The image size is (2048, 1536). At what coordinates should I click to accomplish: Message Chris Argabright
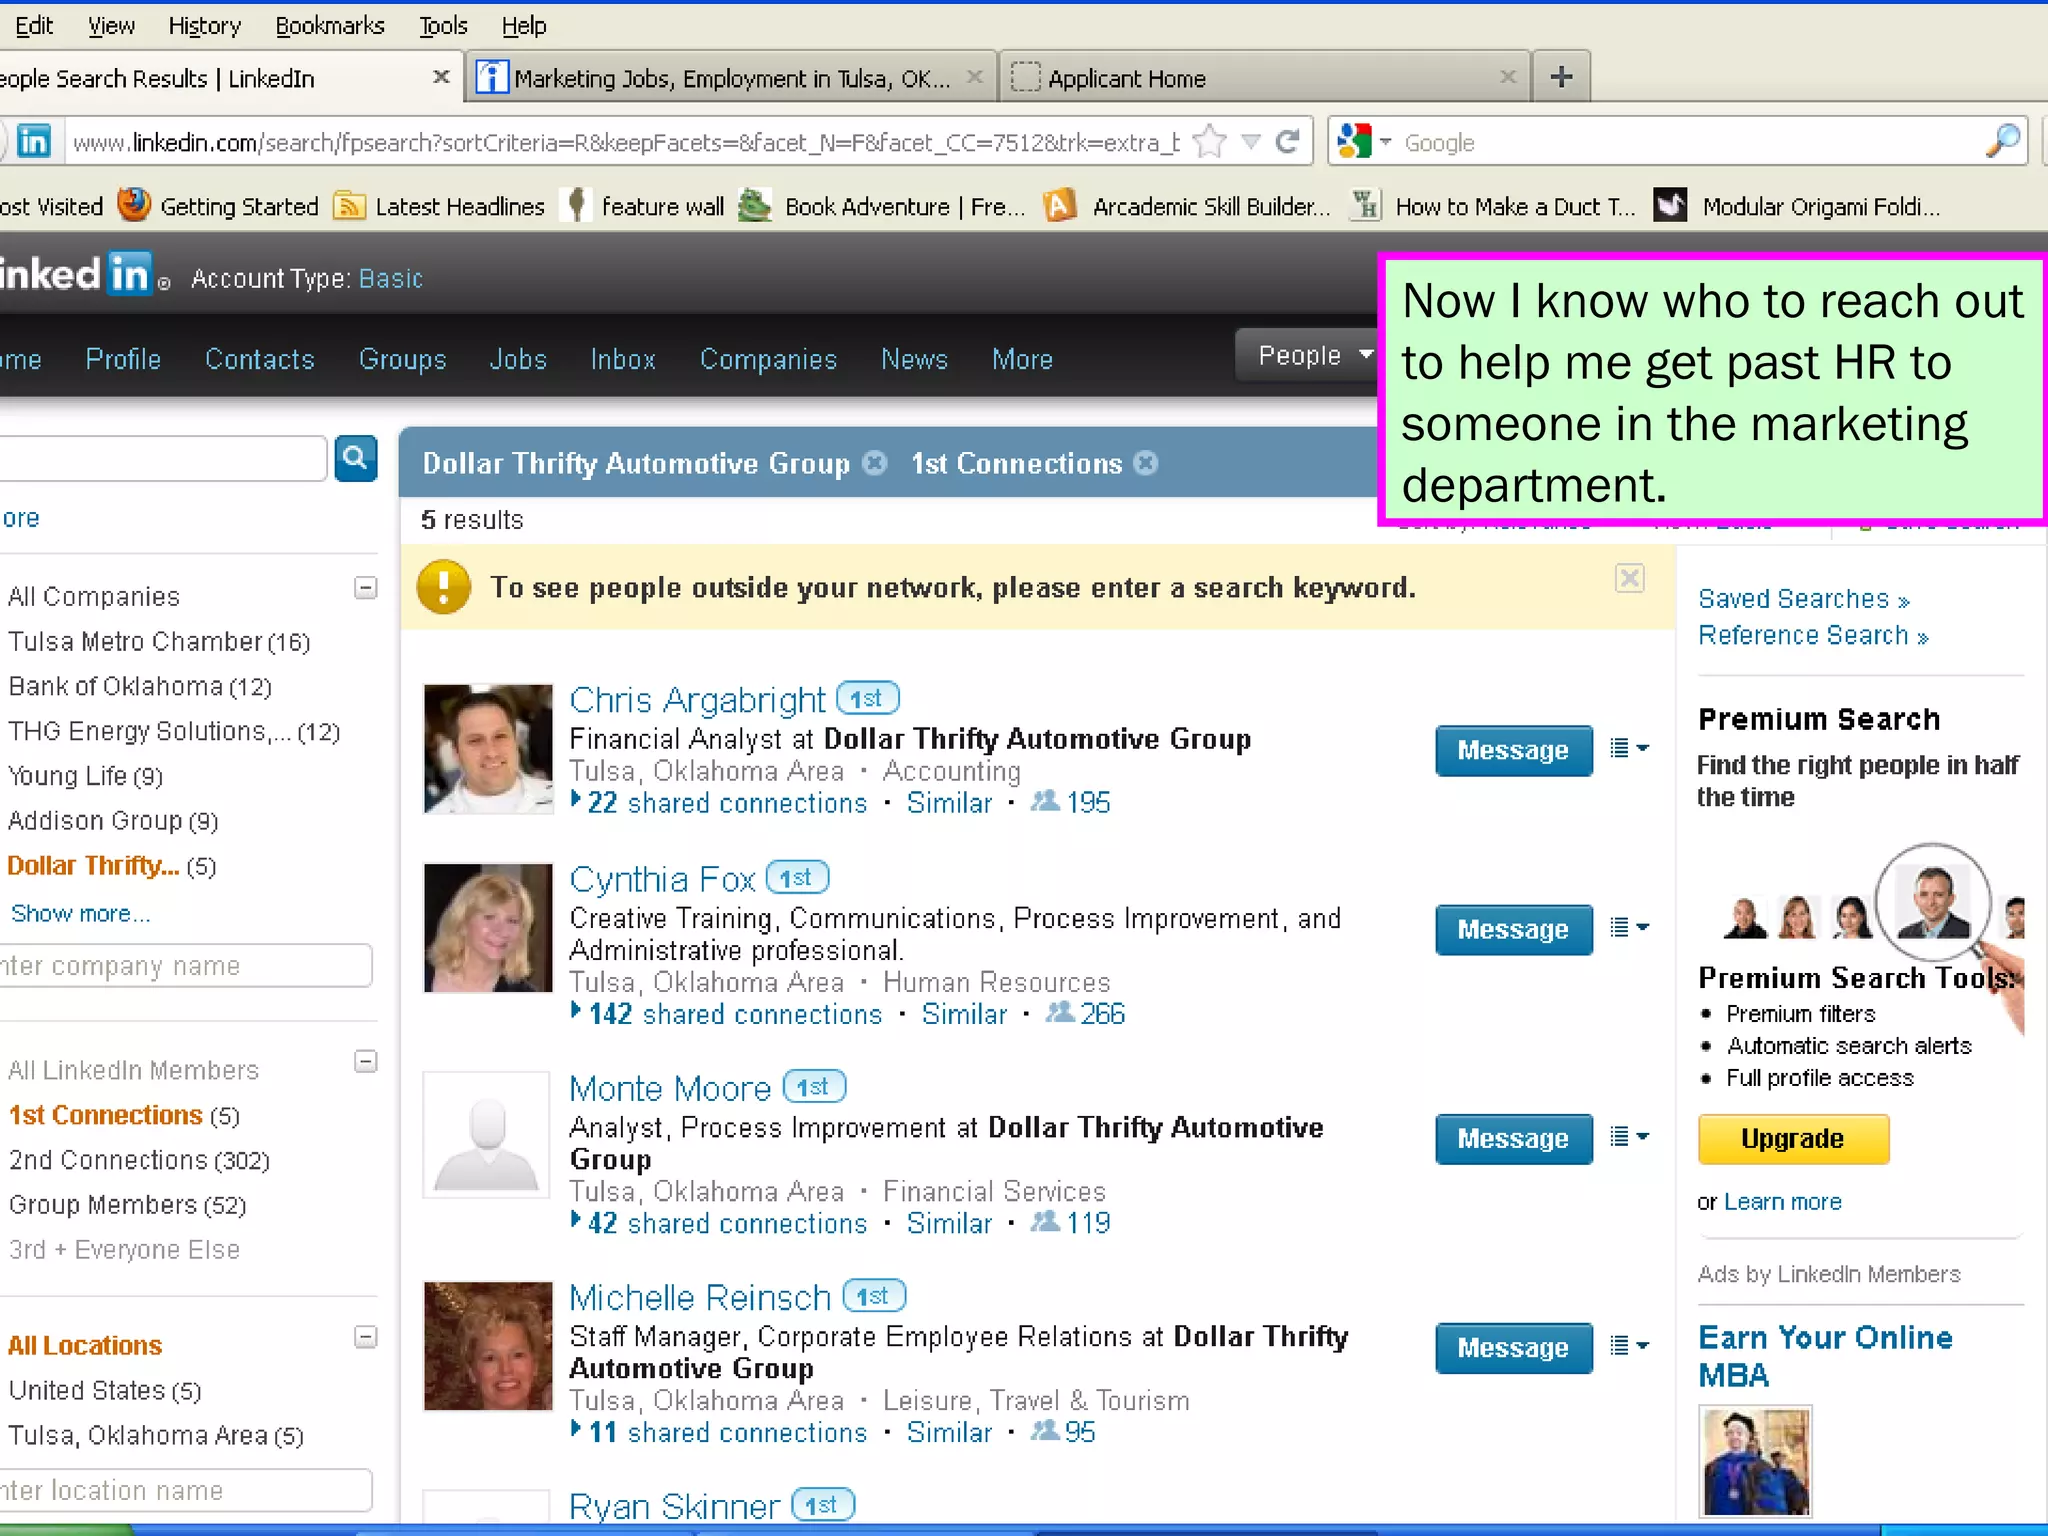pos(1513,750)
